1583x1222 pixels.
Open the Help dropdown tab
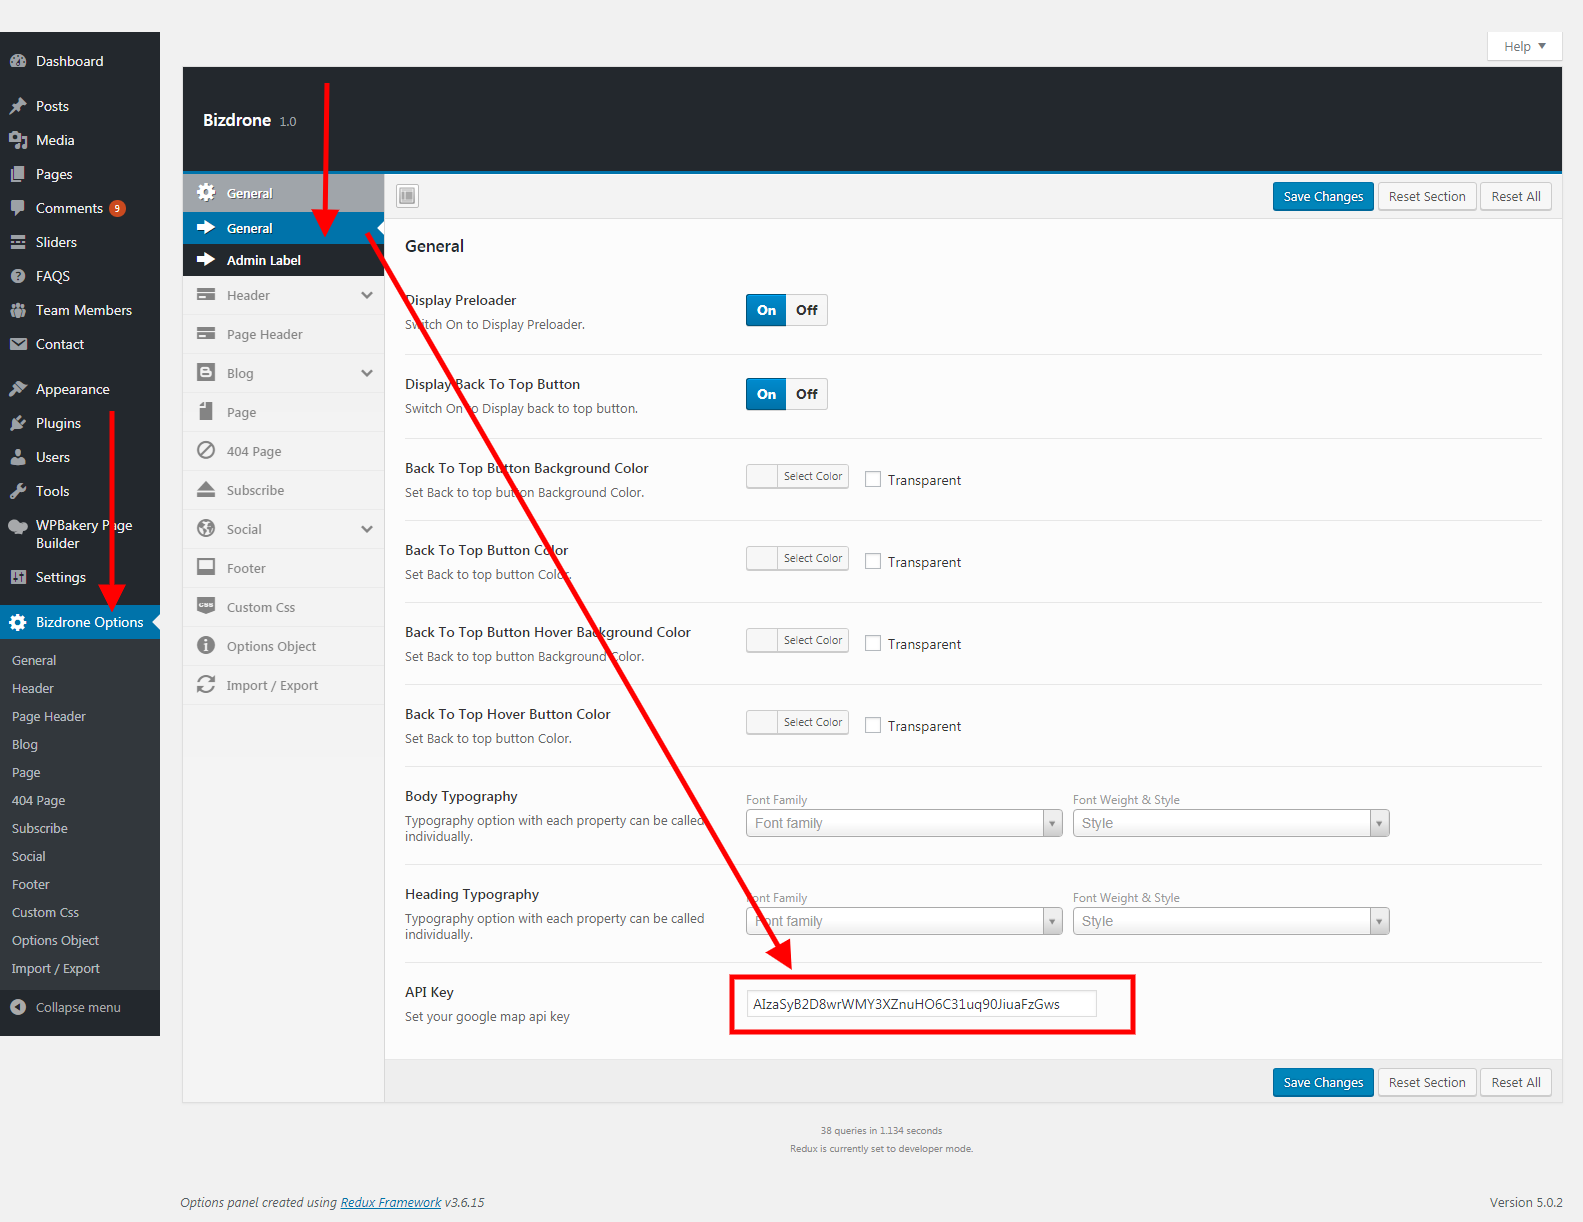(x=1524, y=46)
